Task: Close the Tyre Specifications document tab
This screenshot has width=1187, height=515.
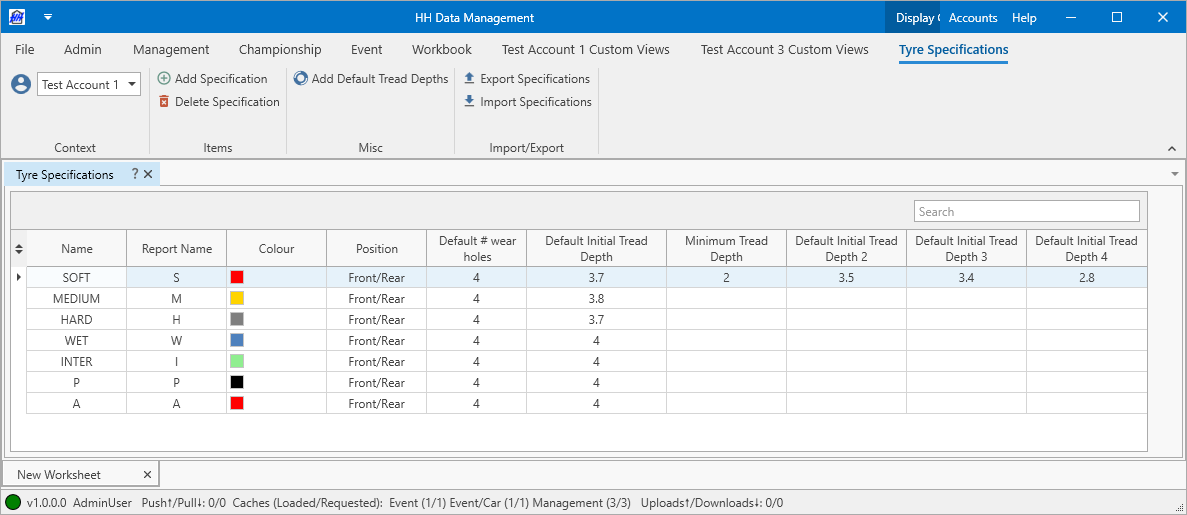Action: (148, 174)
